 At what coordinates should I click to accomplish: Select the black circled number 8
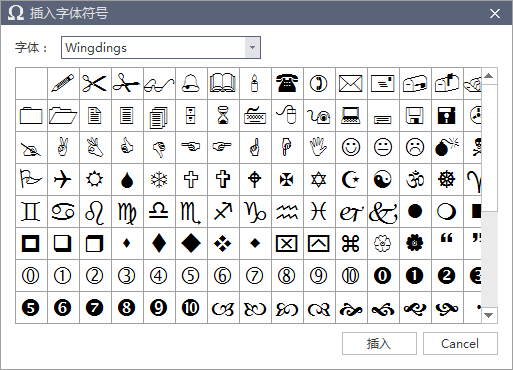127,308
